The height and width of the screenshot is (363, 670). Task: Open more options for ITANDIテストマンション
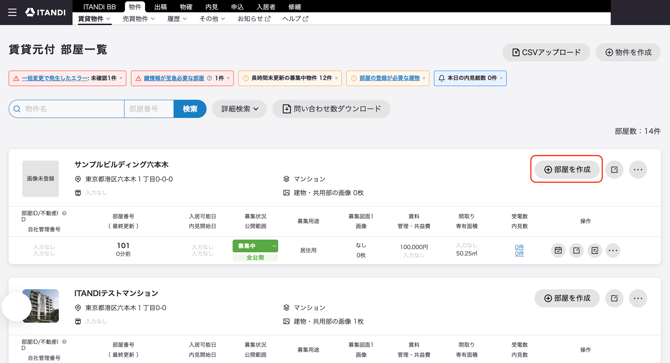638,298
